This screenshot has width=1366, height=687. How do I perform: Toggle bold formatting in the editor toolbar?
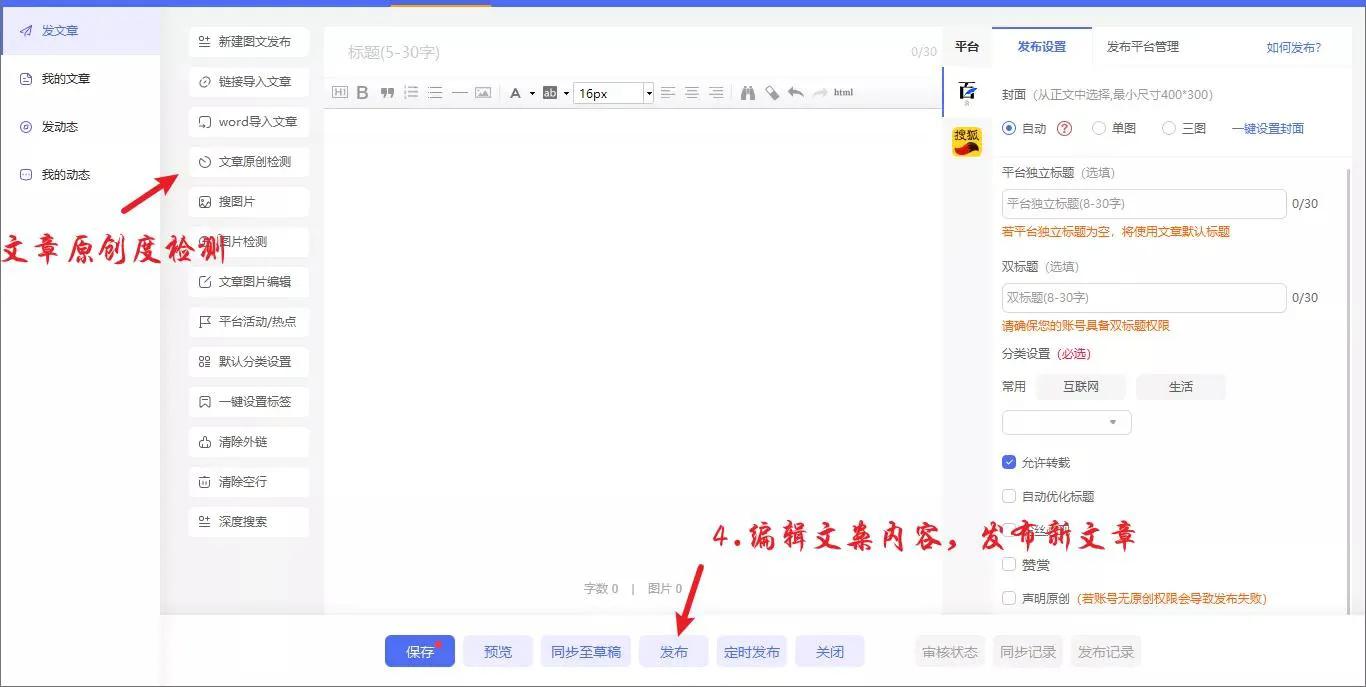pos(362,92)
